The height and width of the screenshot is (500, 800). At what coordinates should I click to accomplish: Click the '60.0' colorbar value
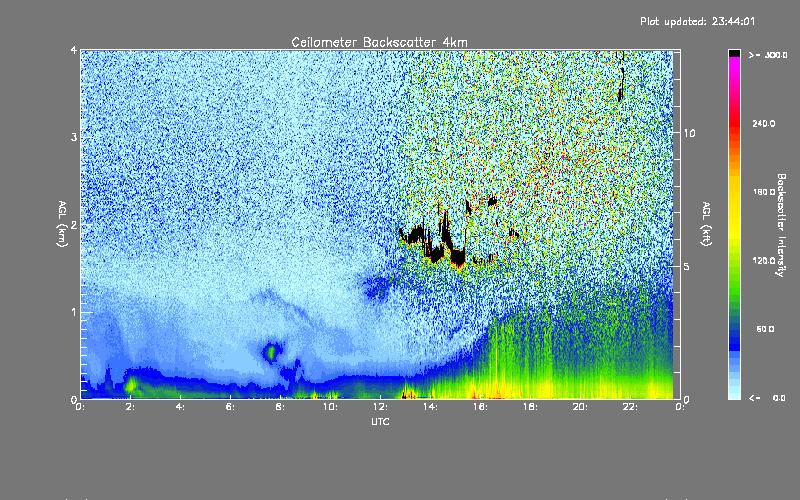pos(765,329)
